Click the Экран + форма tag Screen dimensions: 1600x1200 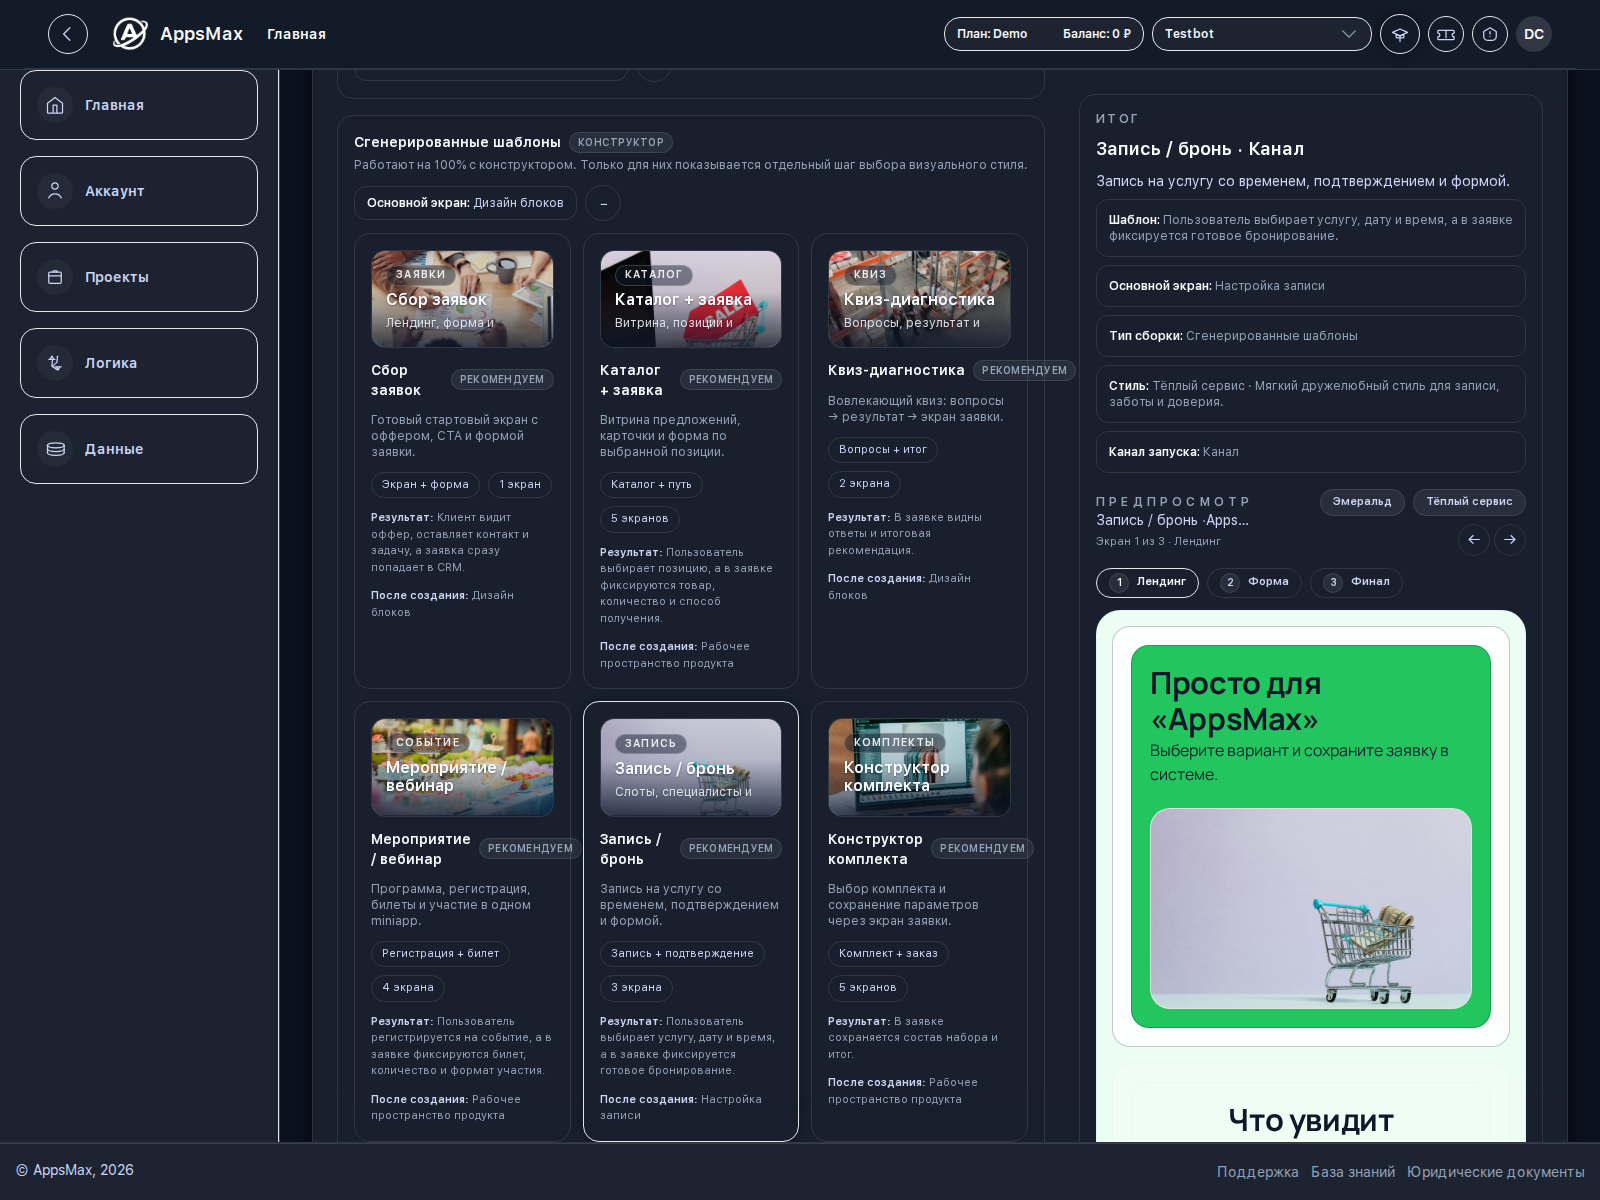[x=425, y=485]
